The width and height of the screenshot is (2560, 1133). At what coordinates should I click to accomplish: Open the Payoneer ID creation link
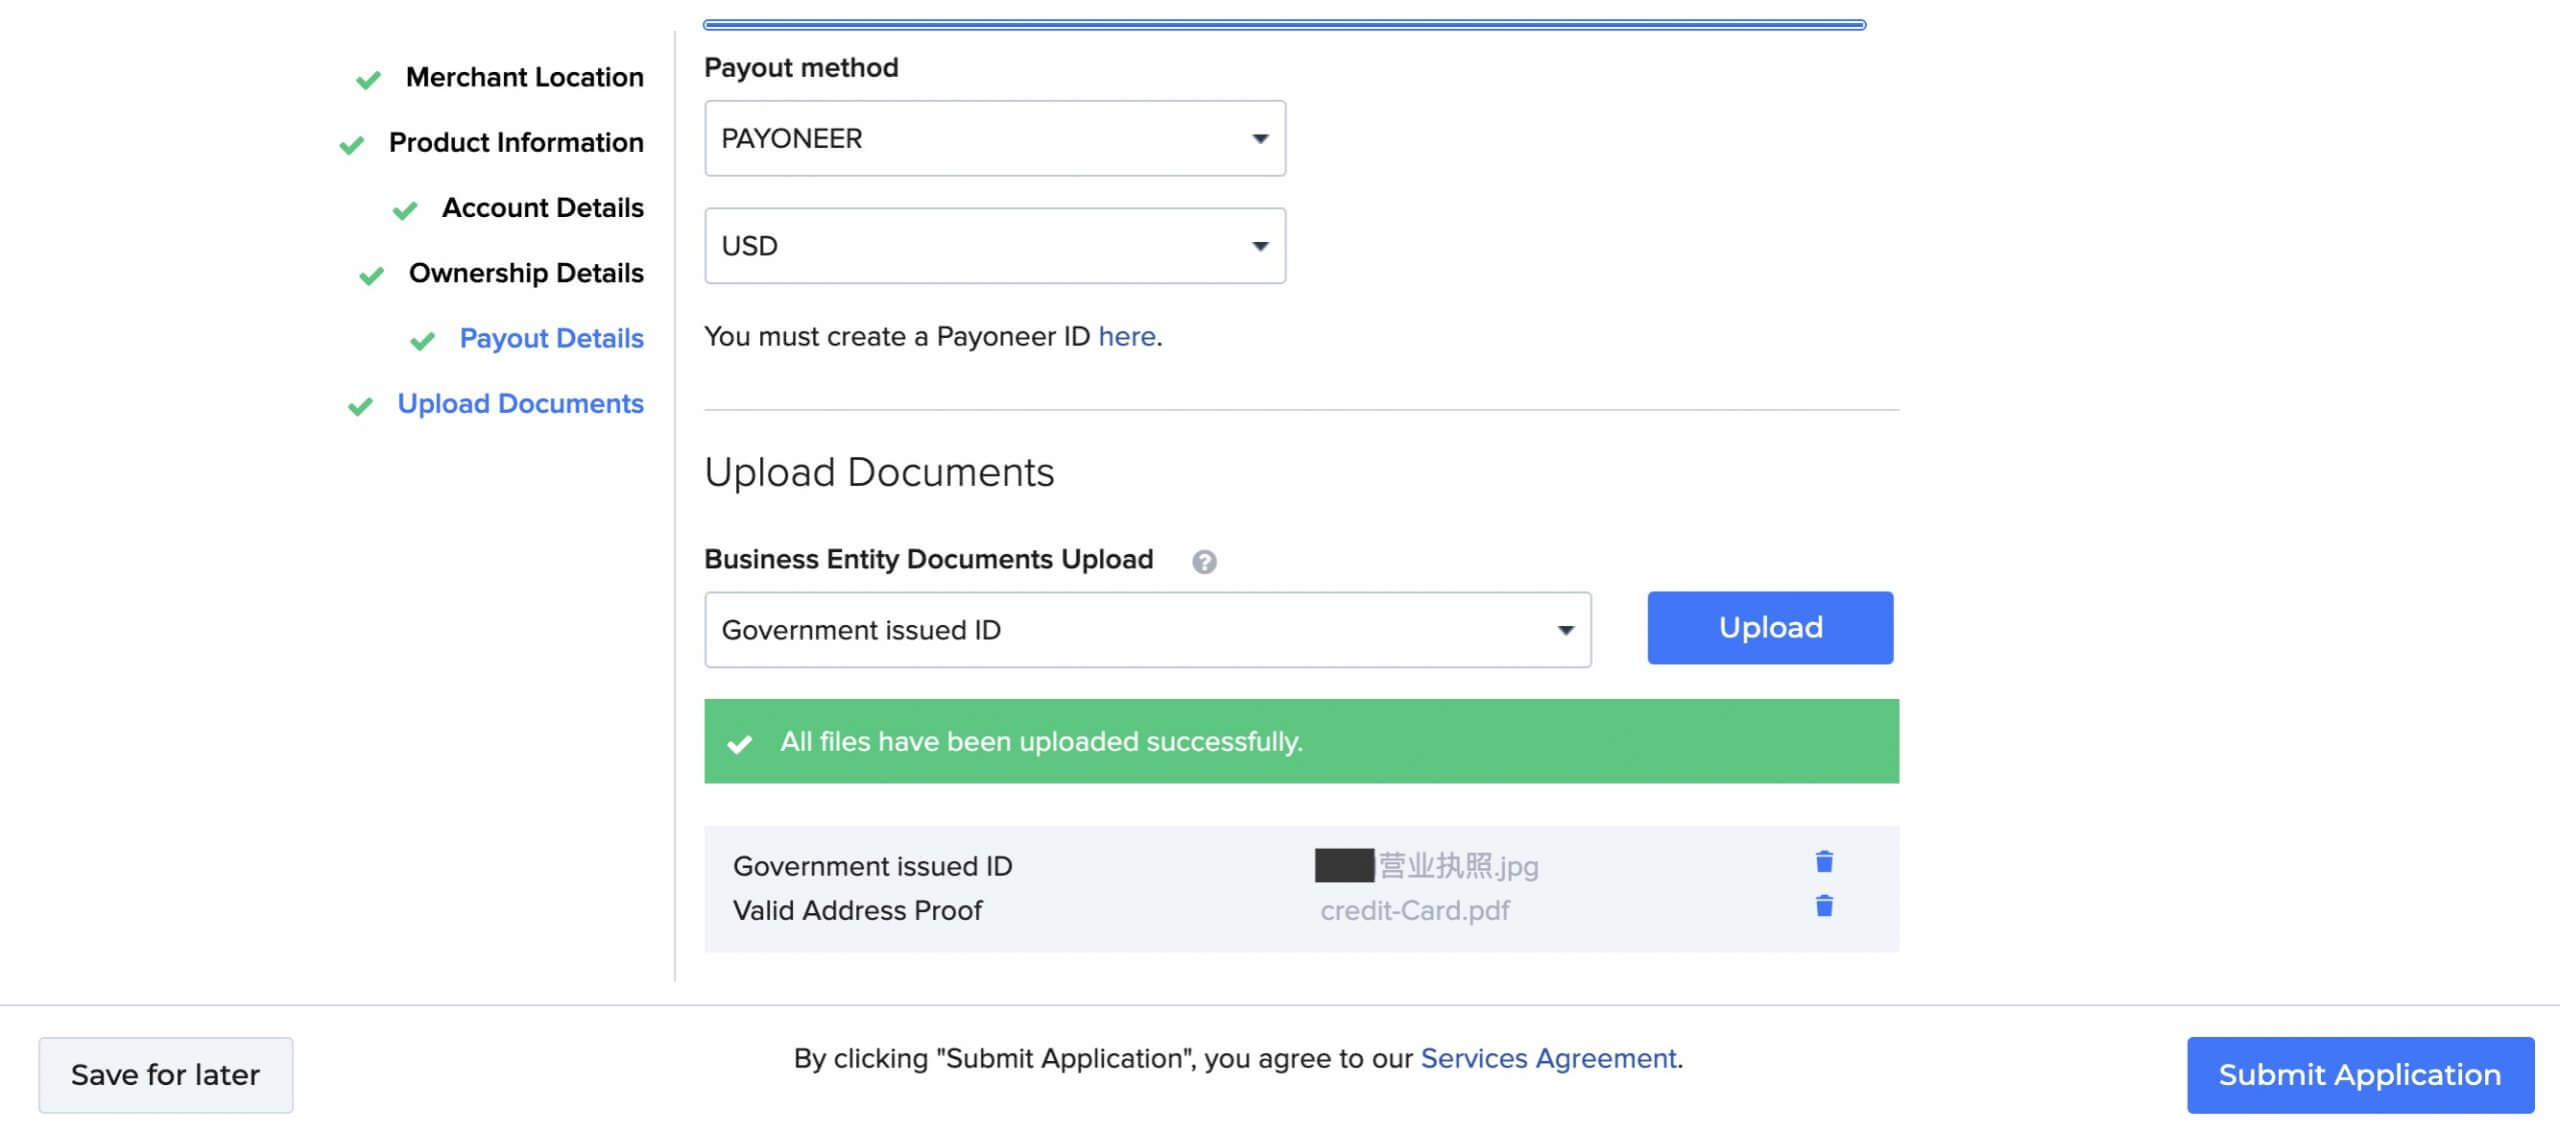coord(1125,337)
